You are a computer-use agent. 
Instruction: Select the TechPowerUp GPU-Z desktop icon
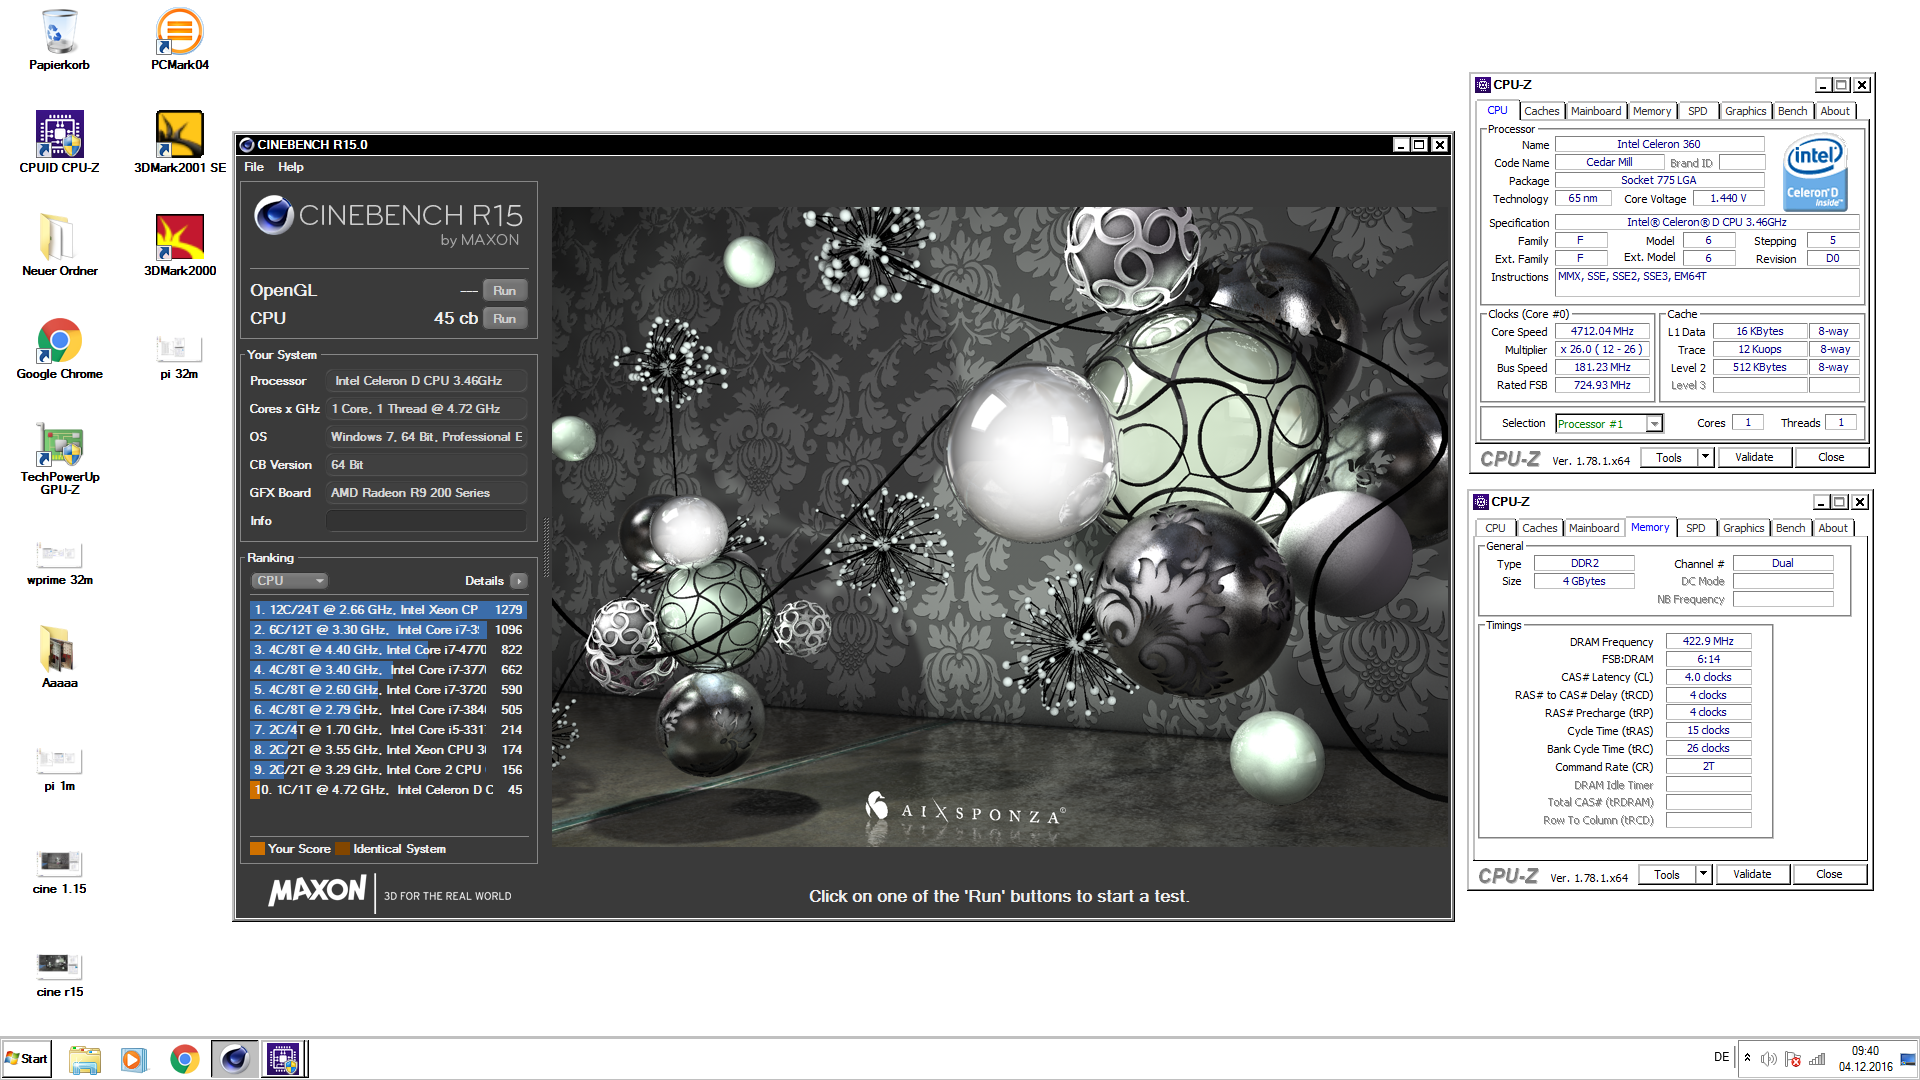(x=59, y=458)
